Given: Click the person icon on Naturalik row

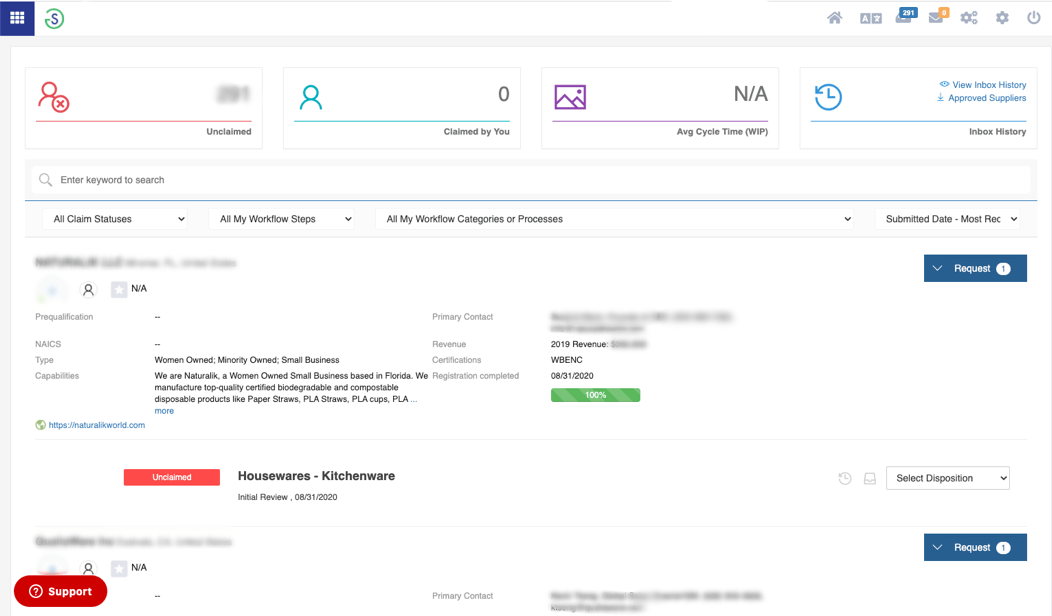Looking at the screenshot, I should pyautogui.click(x=88, y=290).
